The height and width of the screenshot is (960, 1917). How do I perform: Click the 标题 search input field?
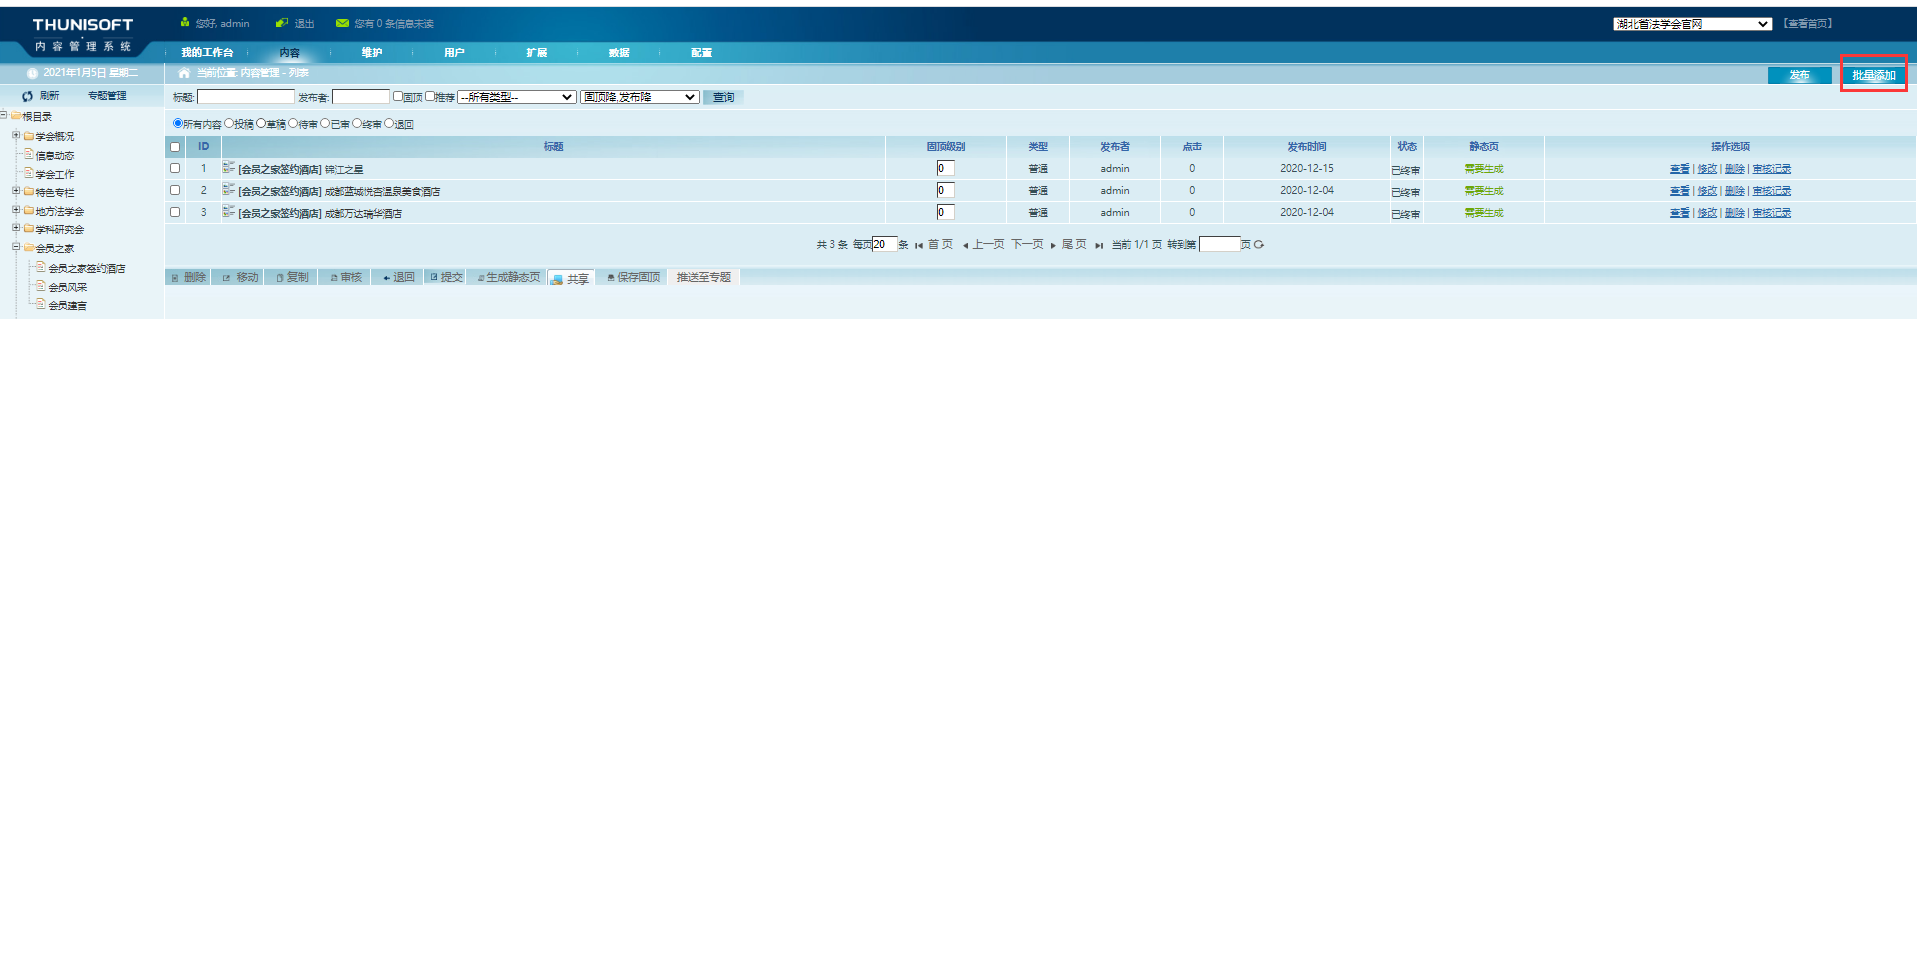pyautogui.click(x=246, y=97)
